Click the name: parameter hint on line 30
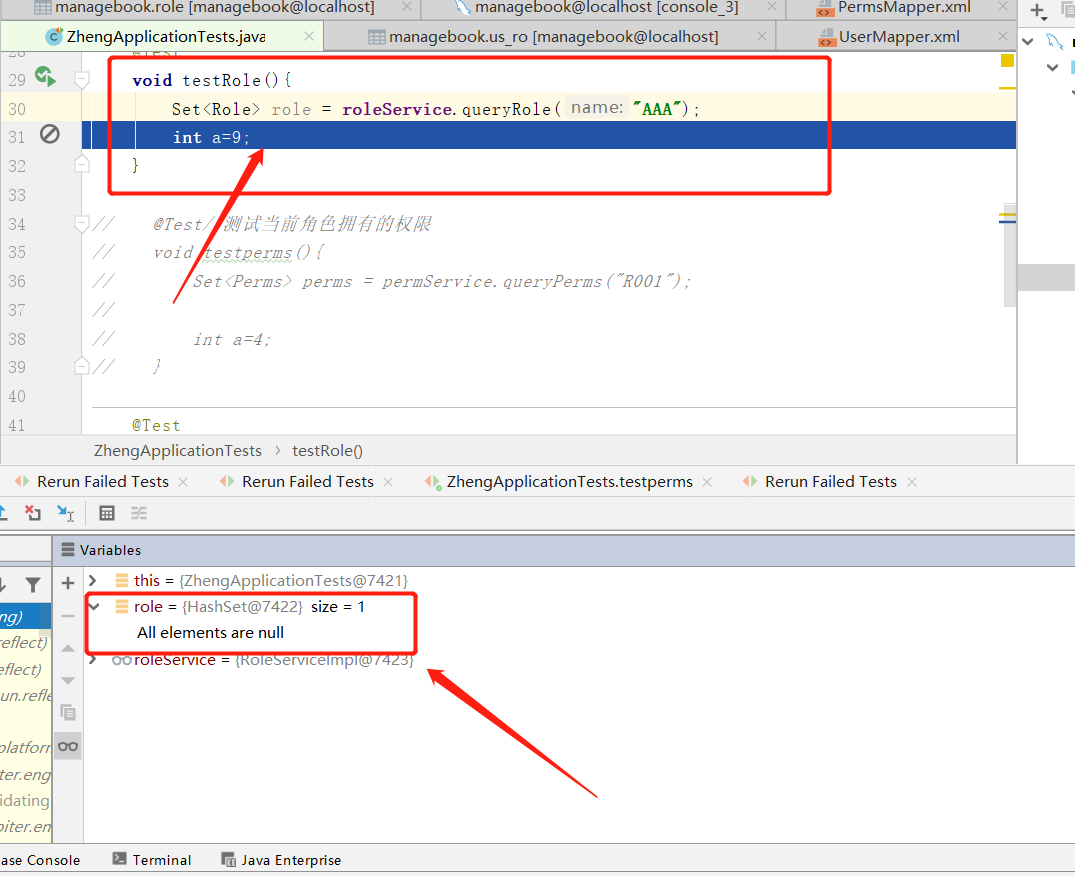This screenshot has height=876, width=1075. [597, 108]
